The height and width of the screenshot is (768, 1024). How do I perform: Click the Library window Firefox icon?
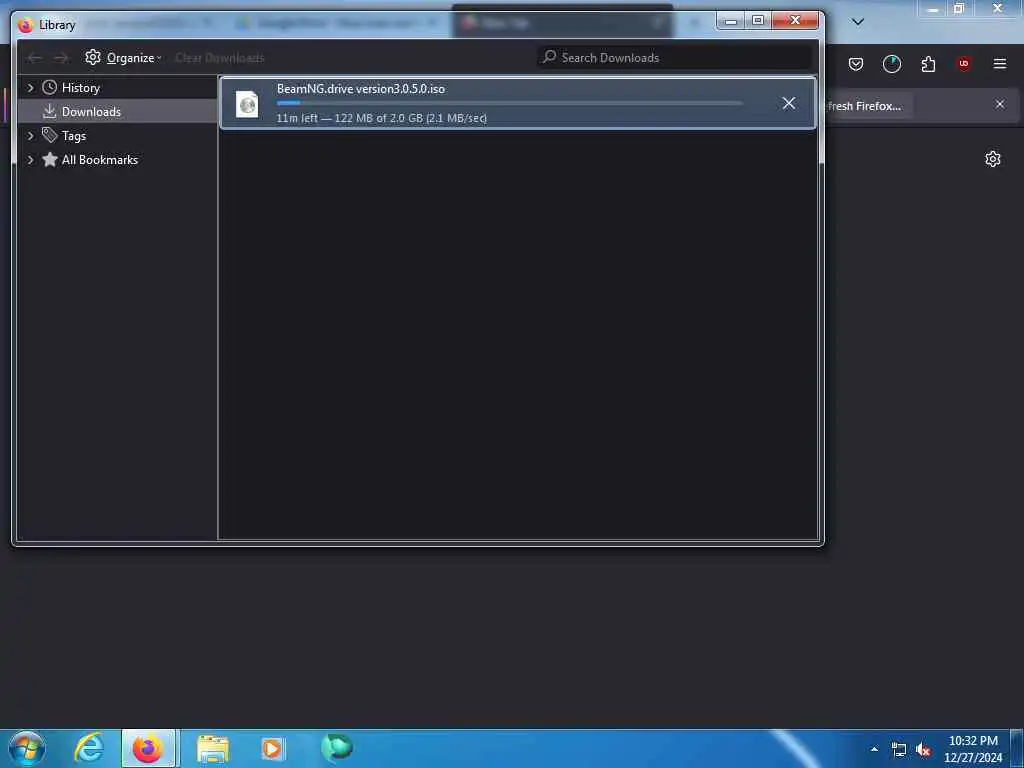pos(25,25)
